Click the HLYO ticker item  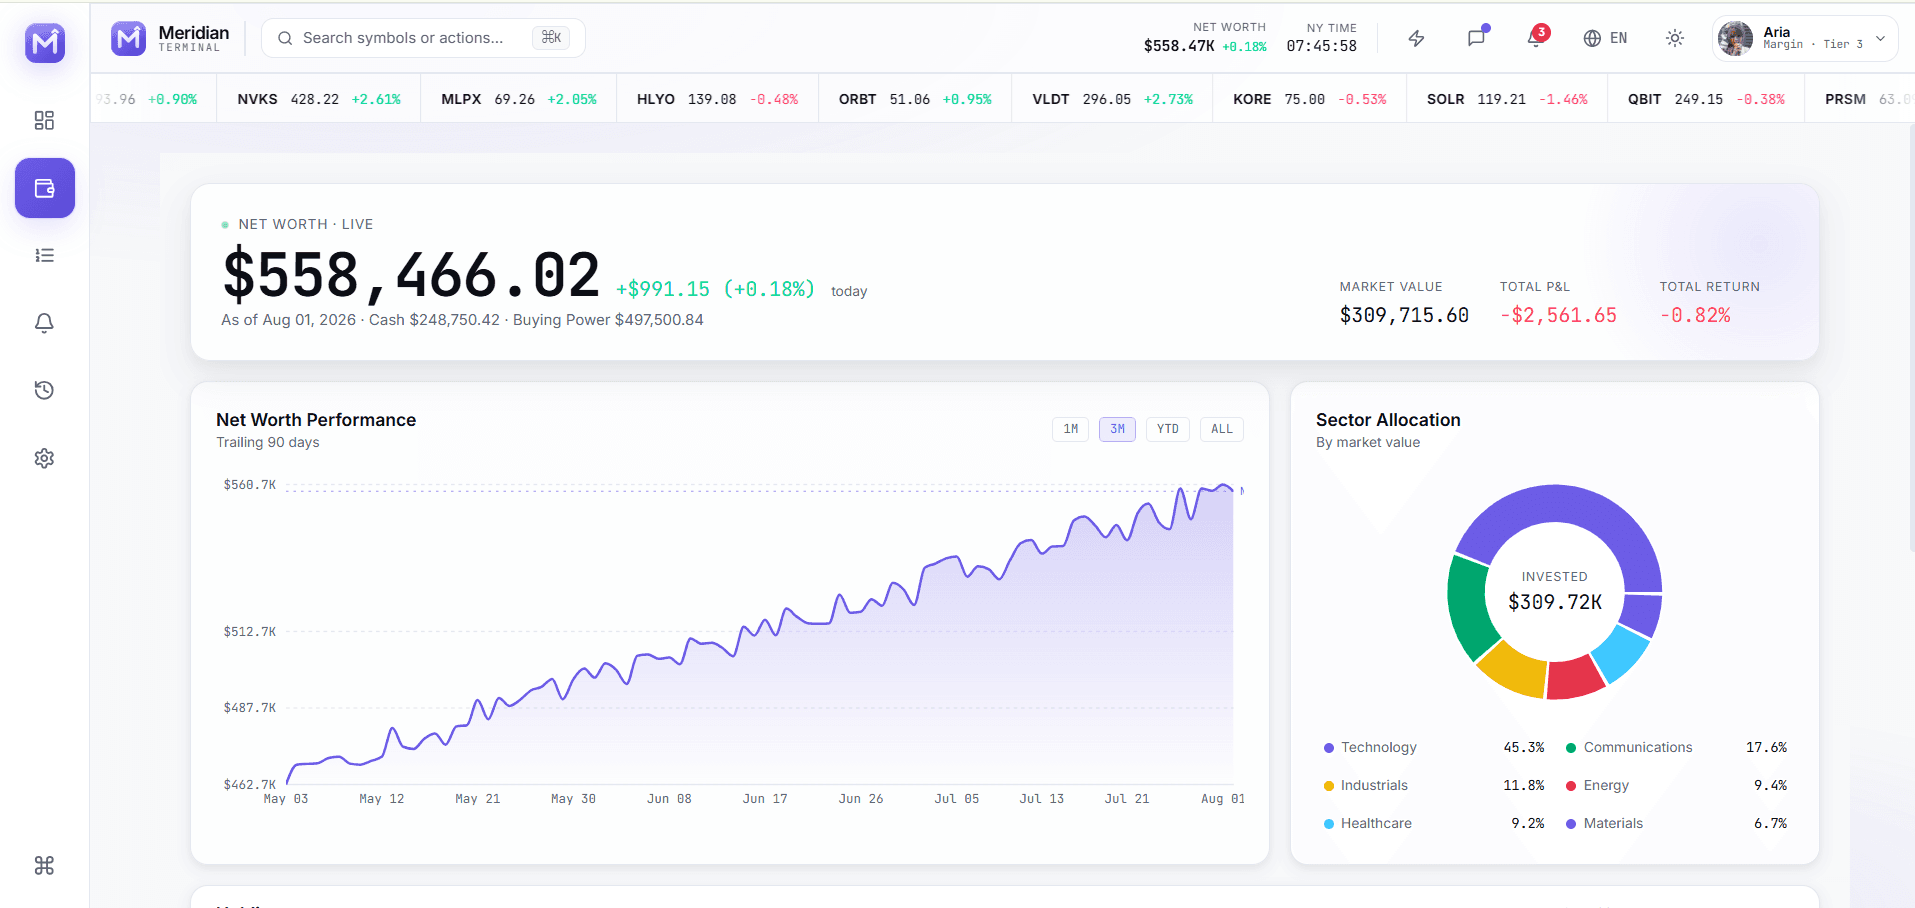click(717, 99)
